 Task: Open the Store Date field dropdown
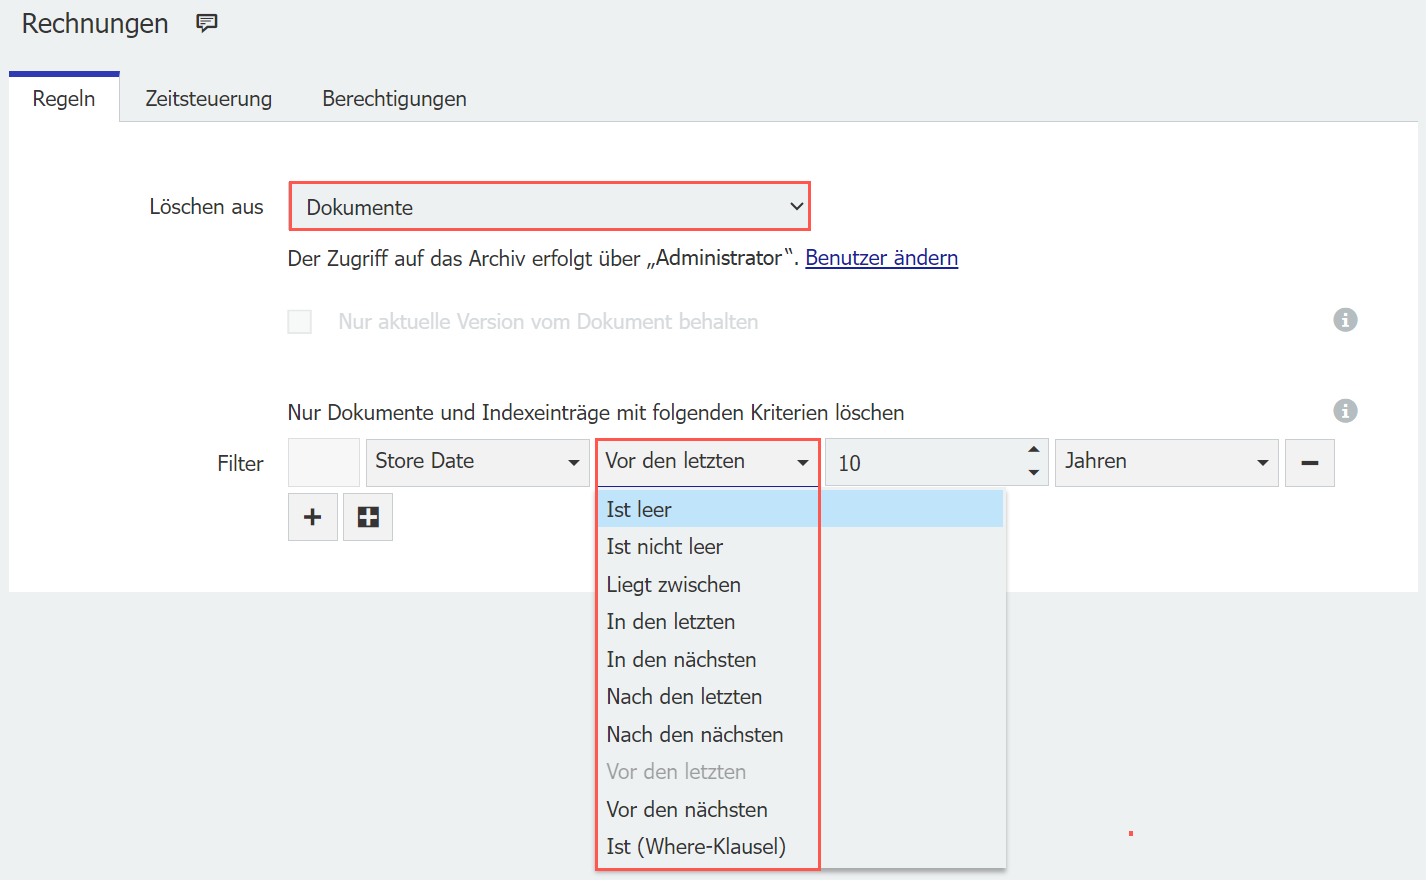pyautogui.click(x=477, y=462)
